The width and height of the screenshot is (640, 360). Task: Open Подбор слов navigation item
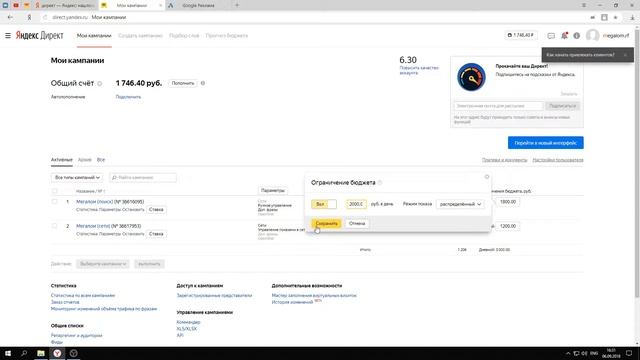[x=184, y=36]
